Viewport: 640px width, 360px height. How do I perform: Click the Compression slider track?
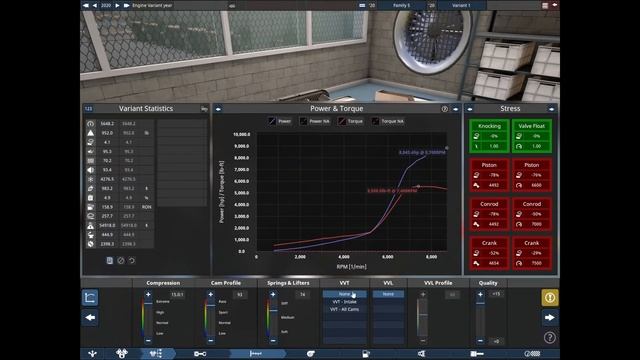click(148, 318)
